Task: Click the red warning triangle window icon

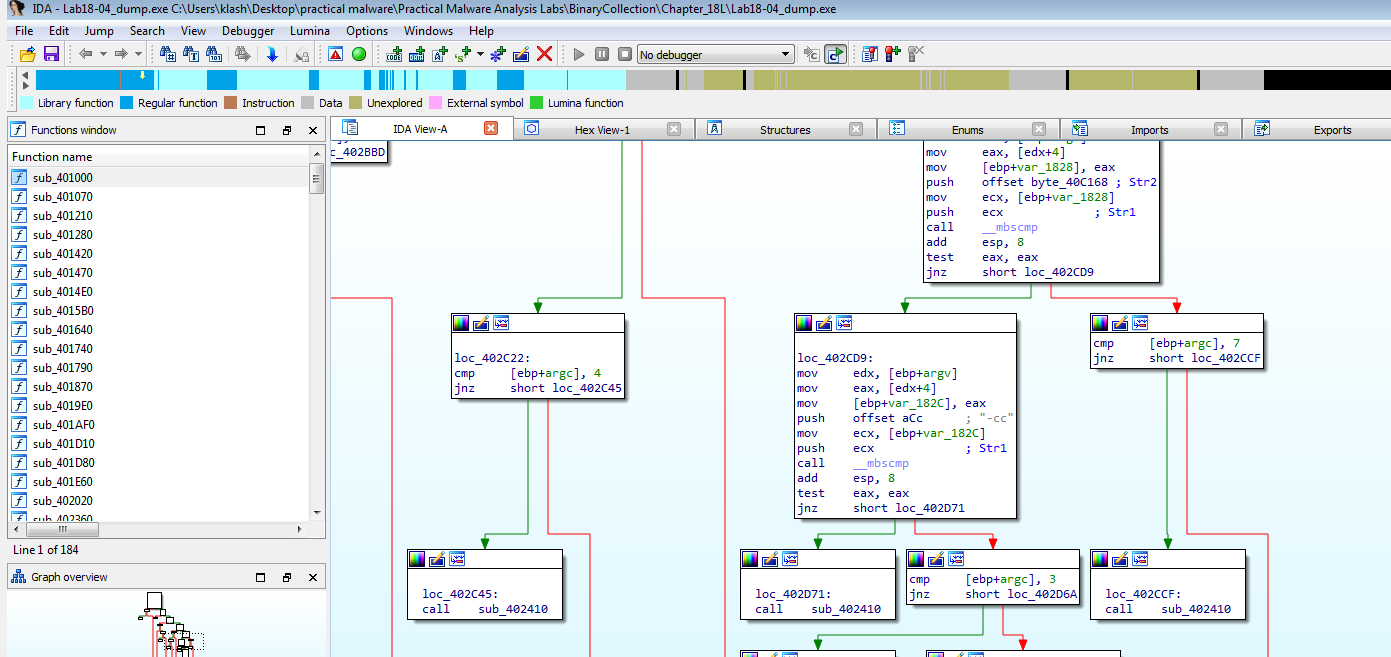Action: 336,54
